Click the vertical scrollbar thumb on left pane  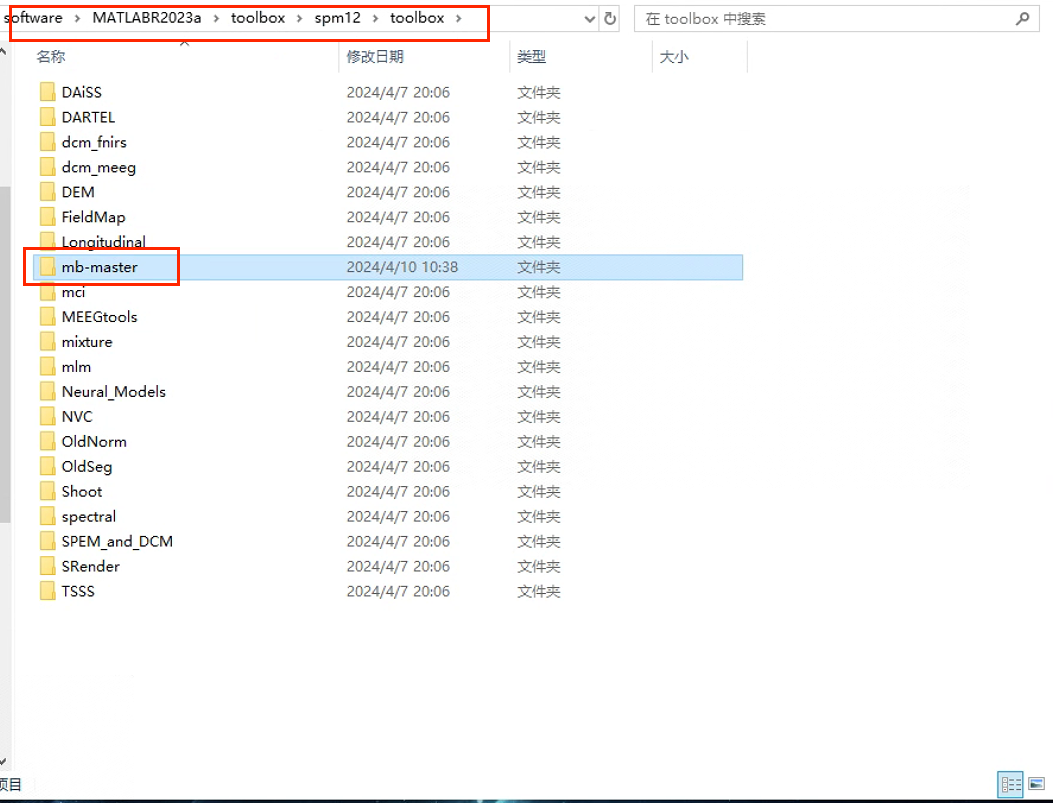[5, 354]
